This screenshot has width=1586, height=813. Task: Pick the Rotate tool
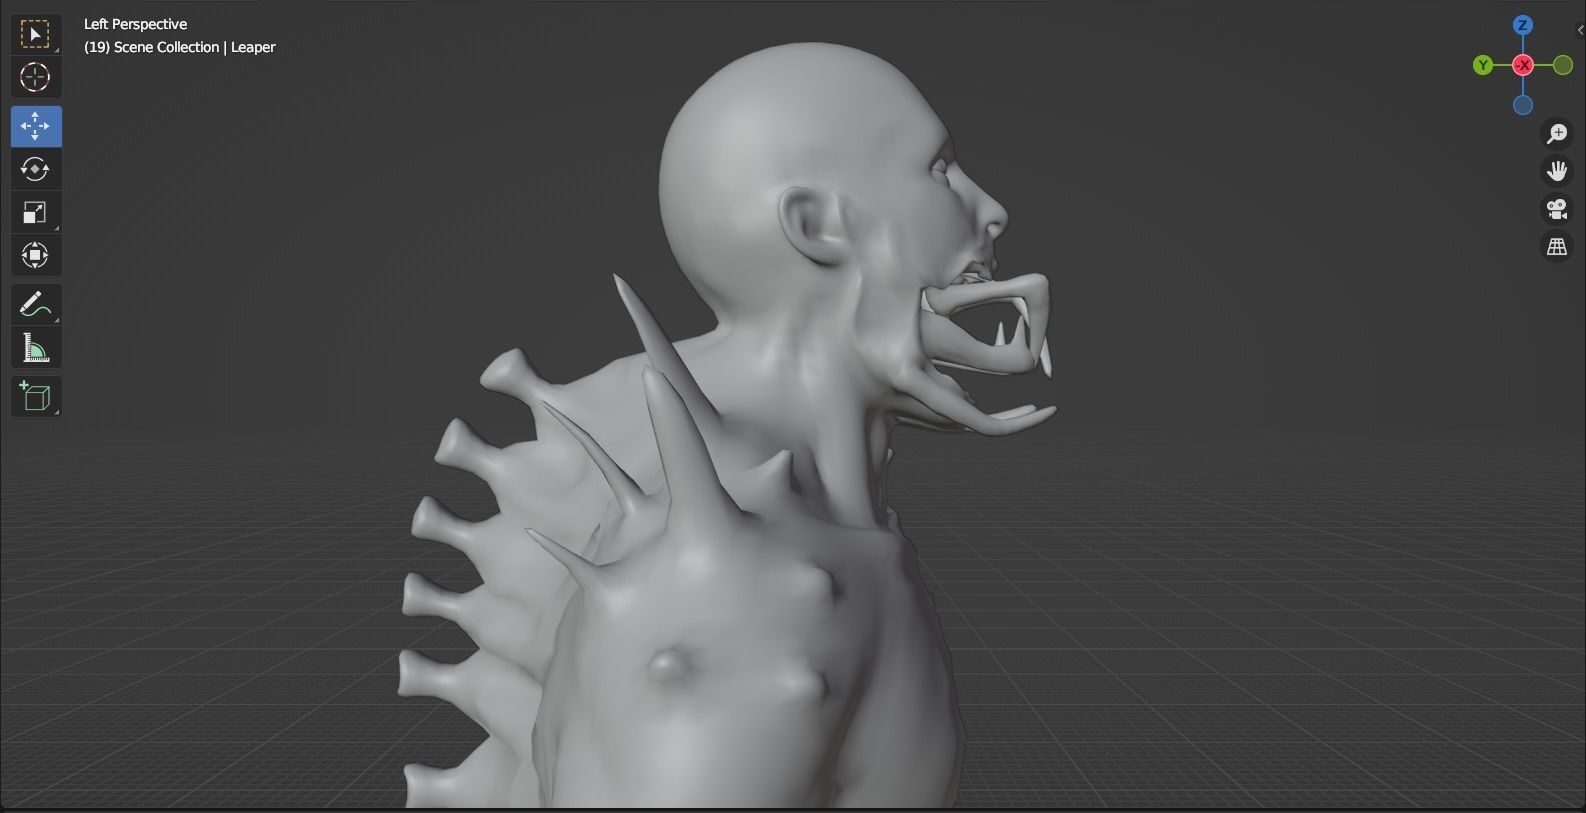click(x=35, y=169)
